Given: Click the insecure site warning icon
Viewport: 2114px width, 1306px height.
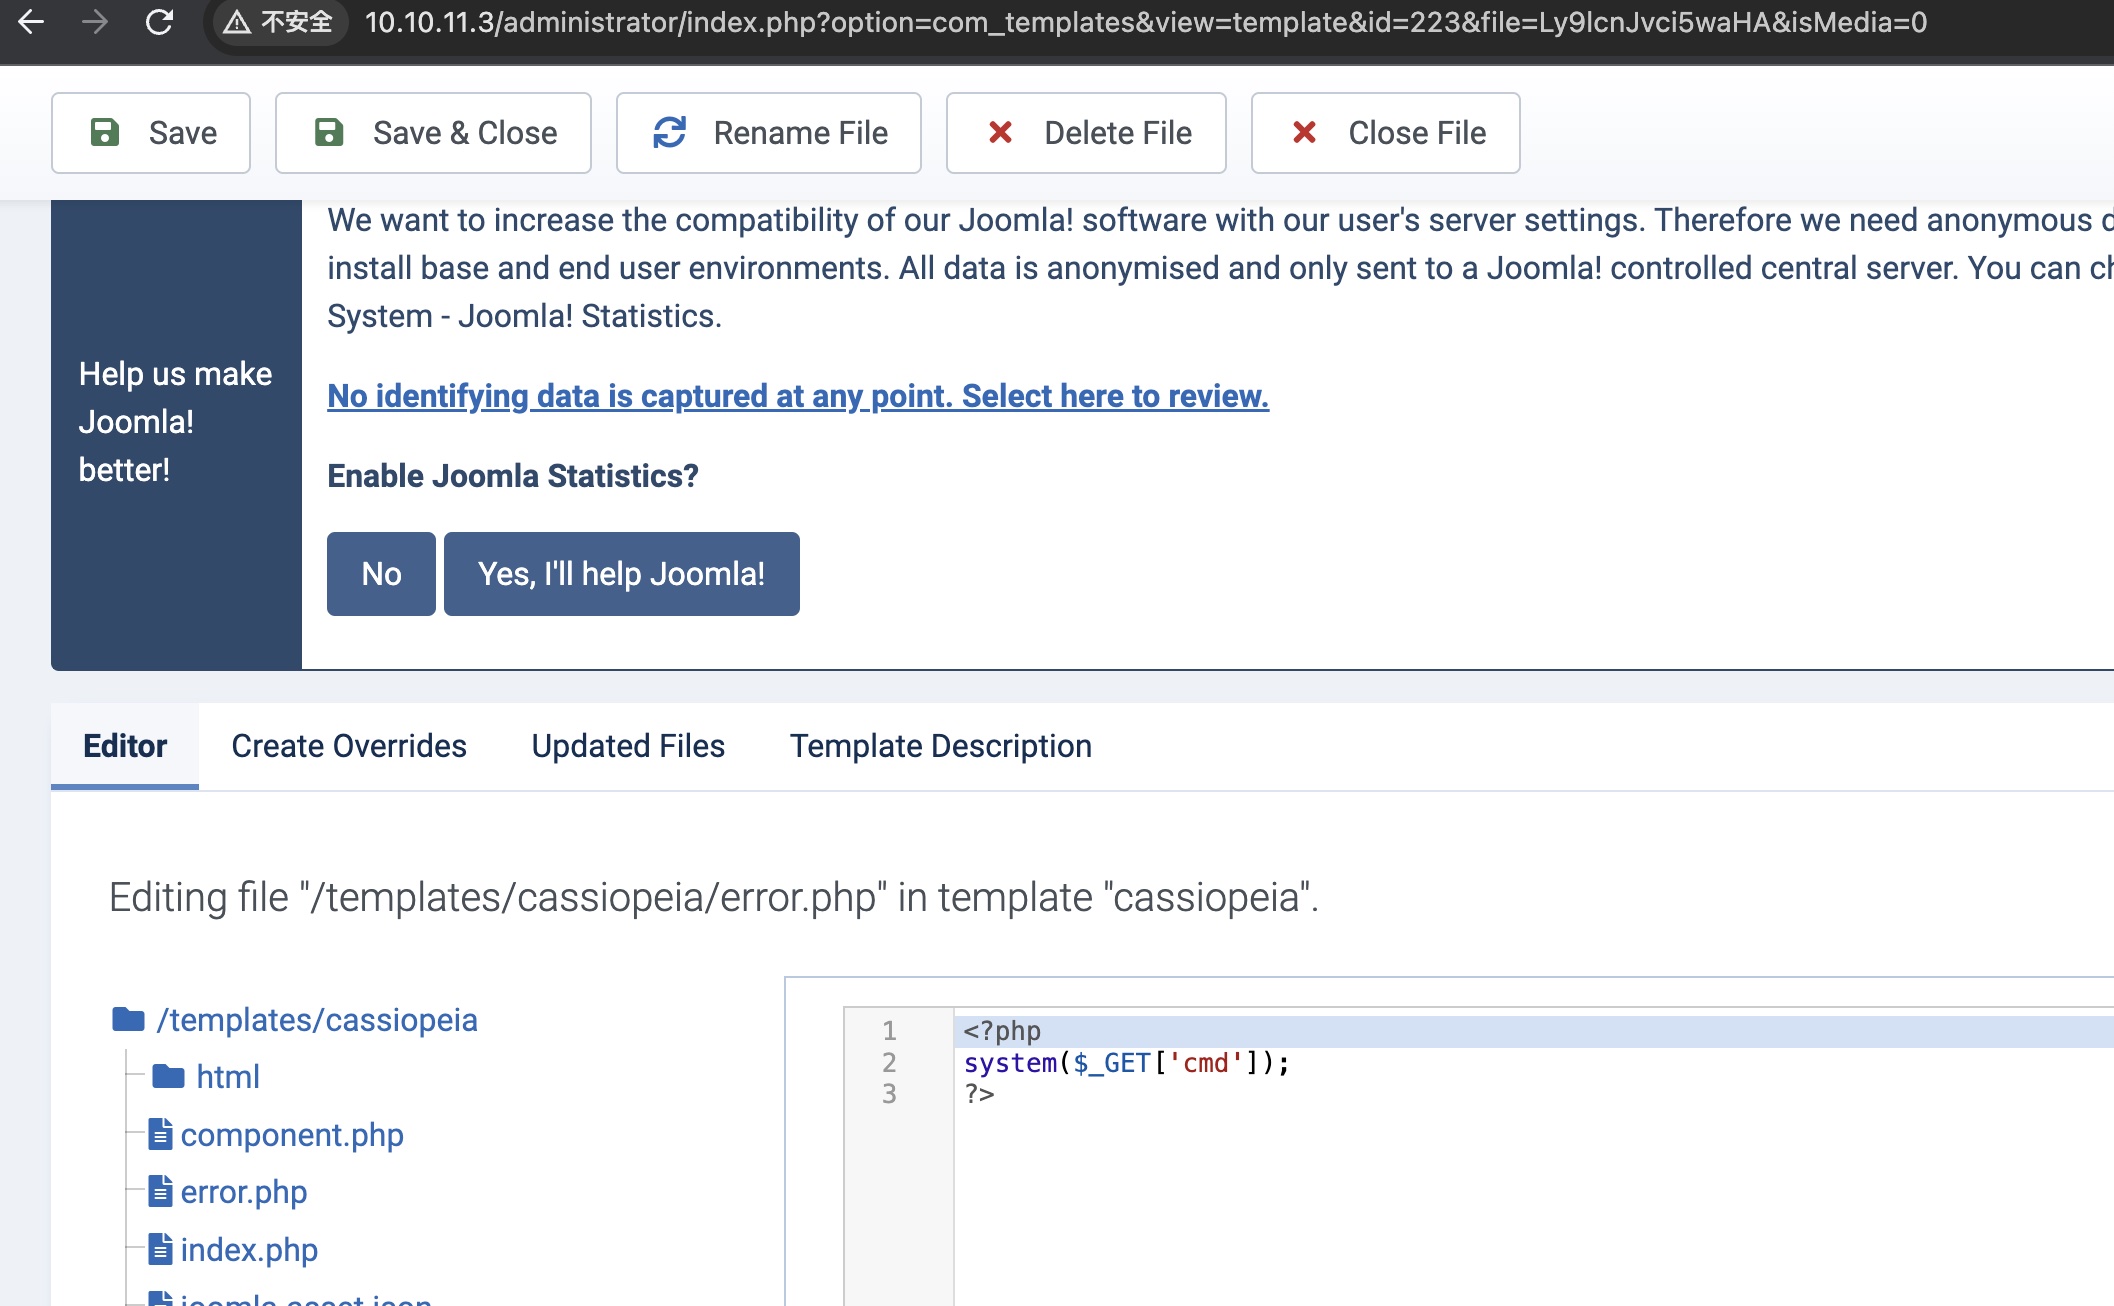Looking at the screenshot, I should tap(237, 22).
